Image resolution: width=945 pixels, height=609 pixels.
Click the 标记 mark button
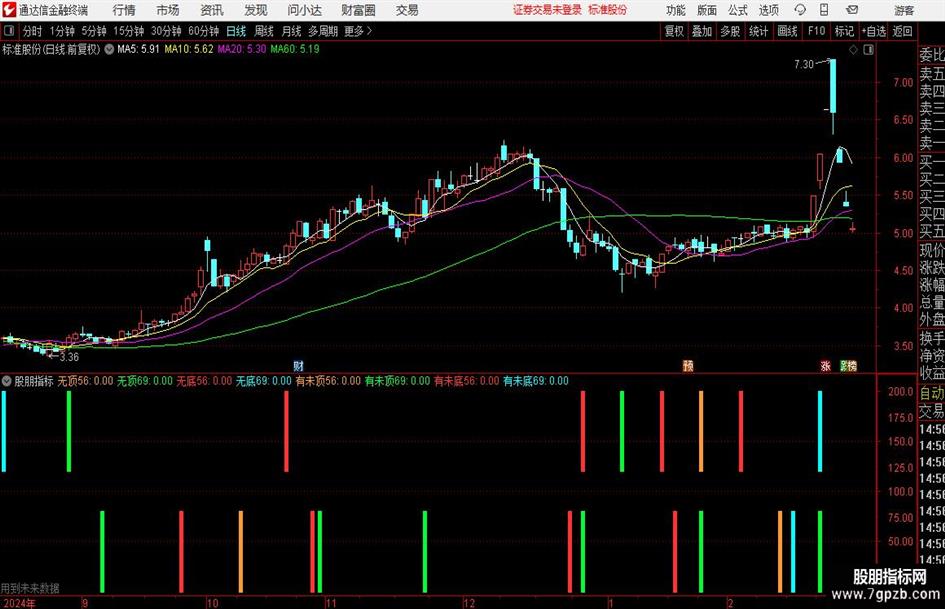pyautogui.click(x=844, y=31)
